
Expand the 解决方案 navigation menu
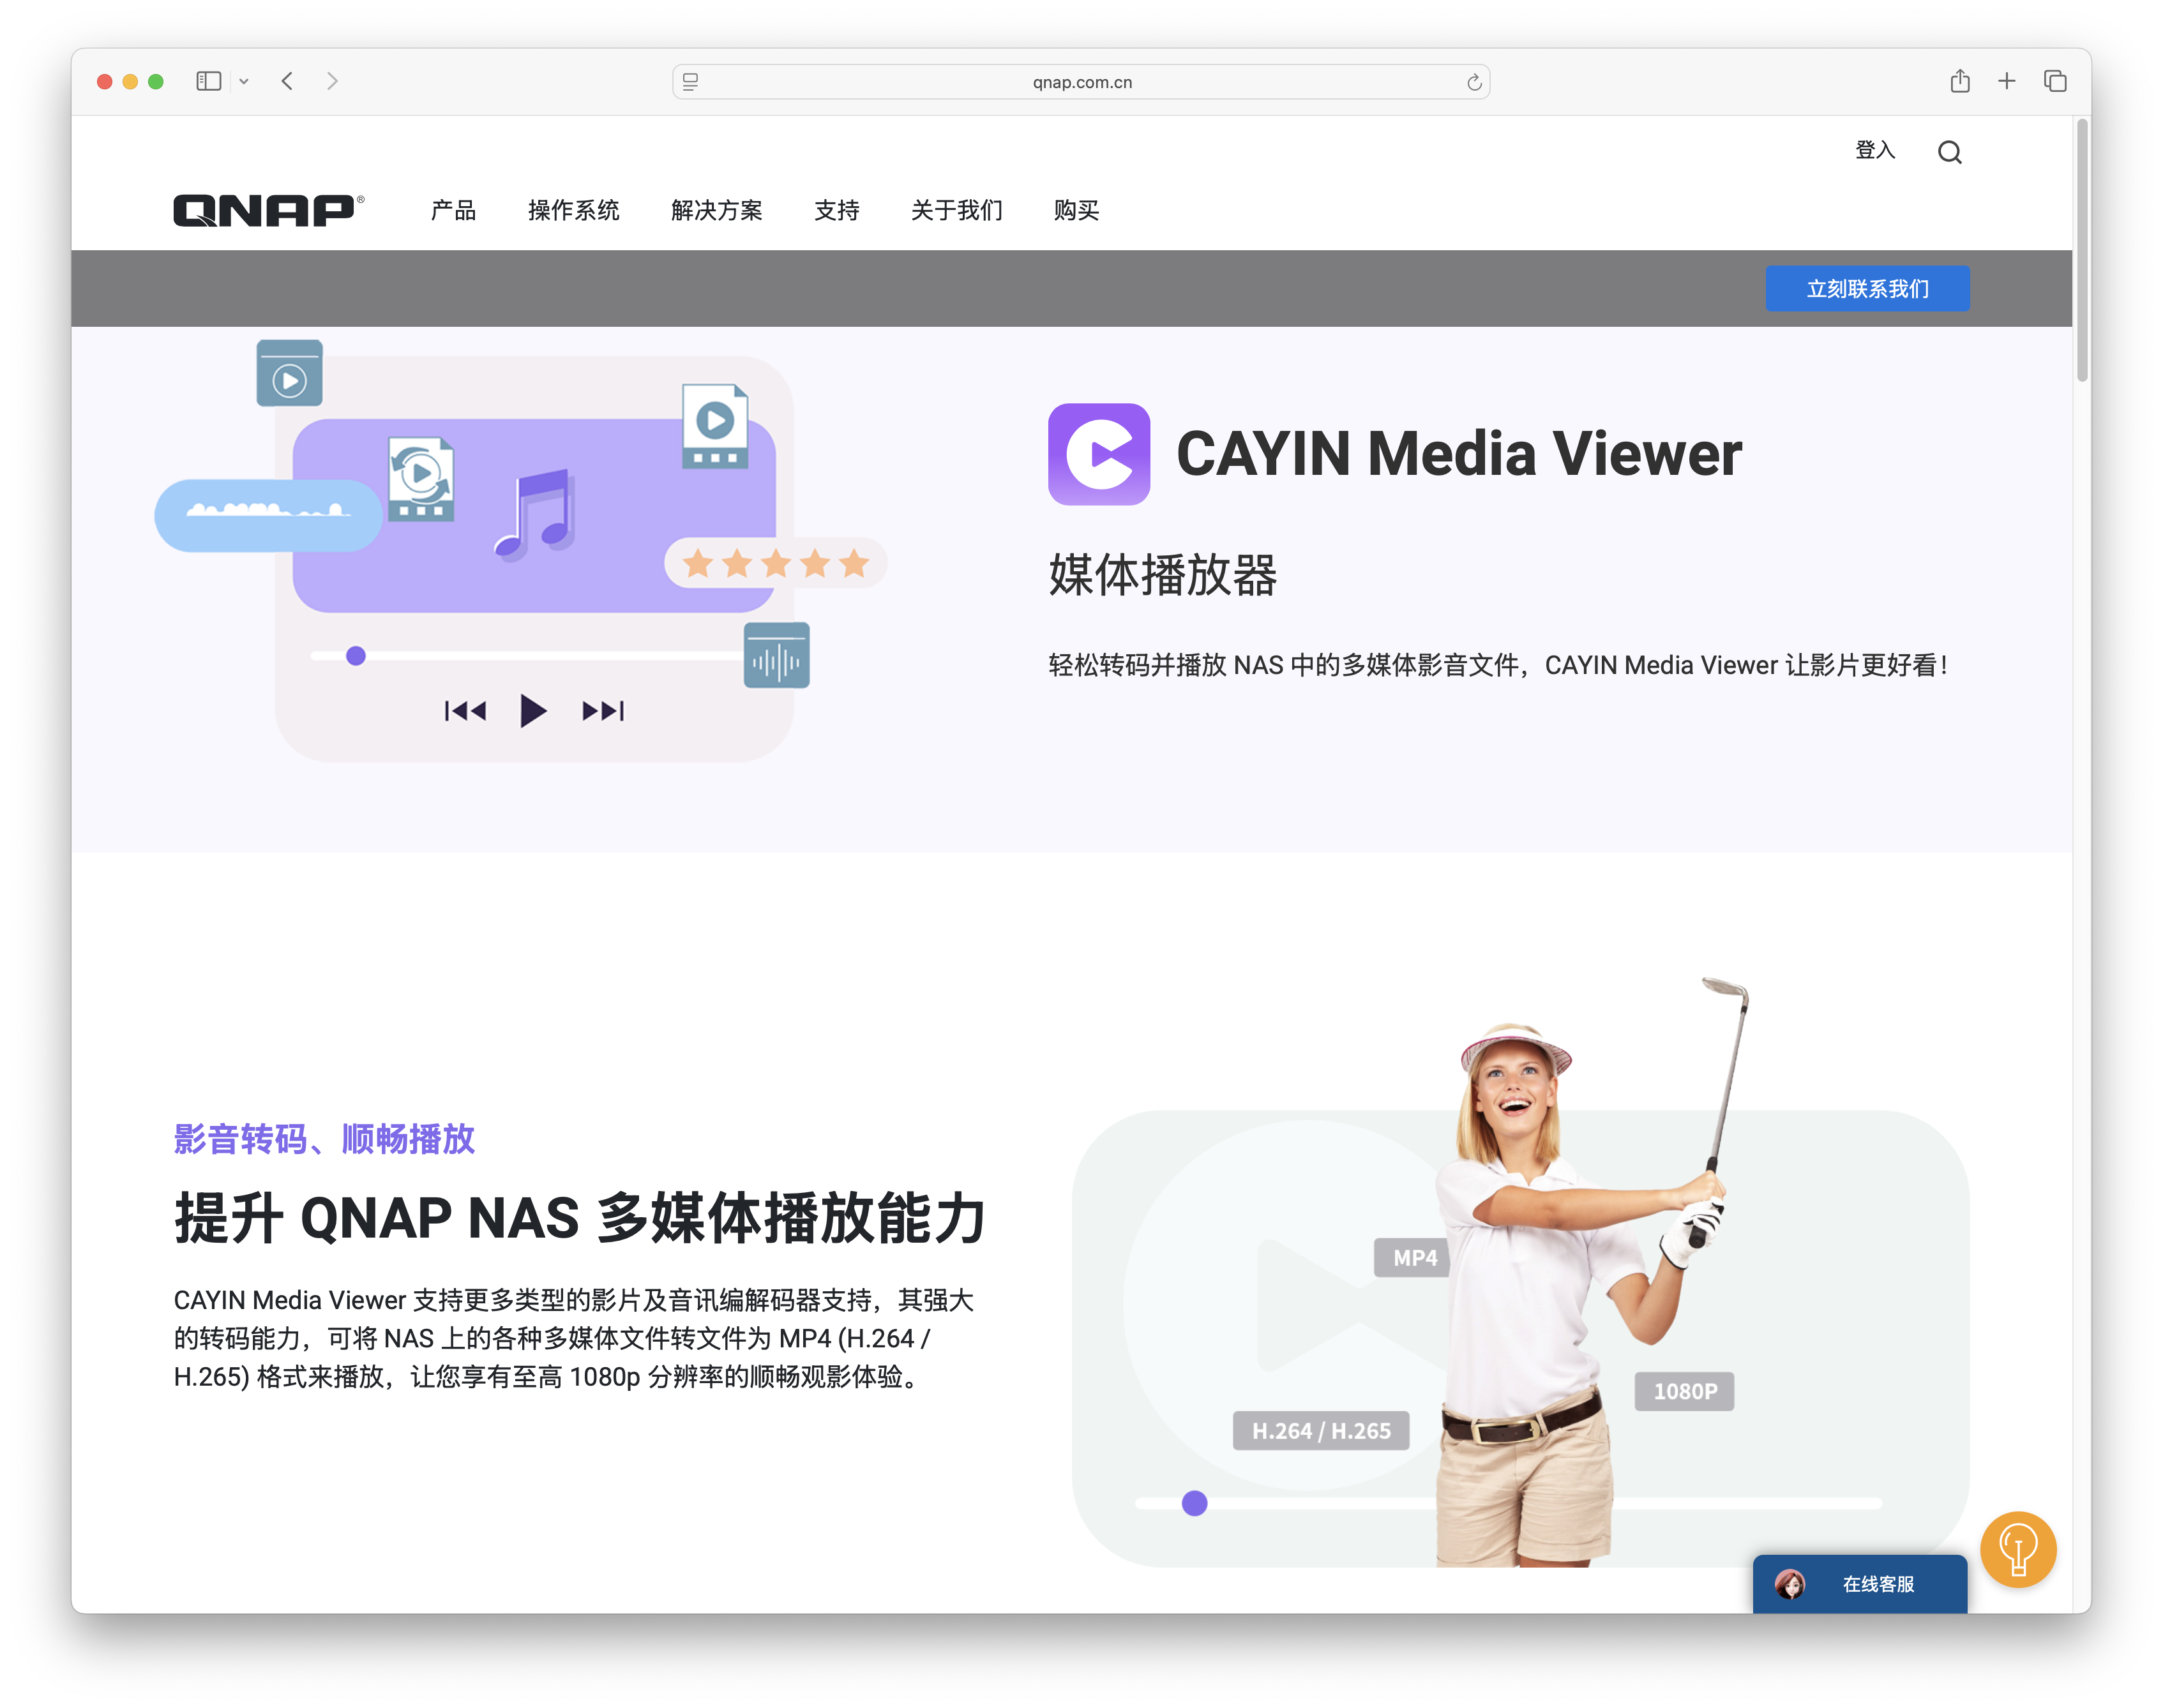(716, 210)
